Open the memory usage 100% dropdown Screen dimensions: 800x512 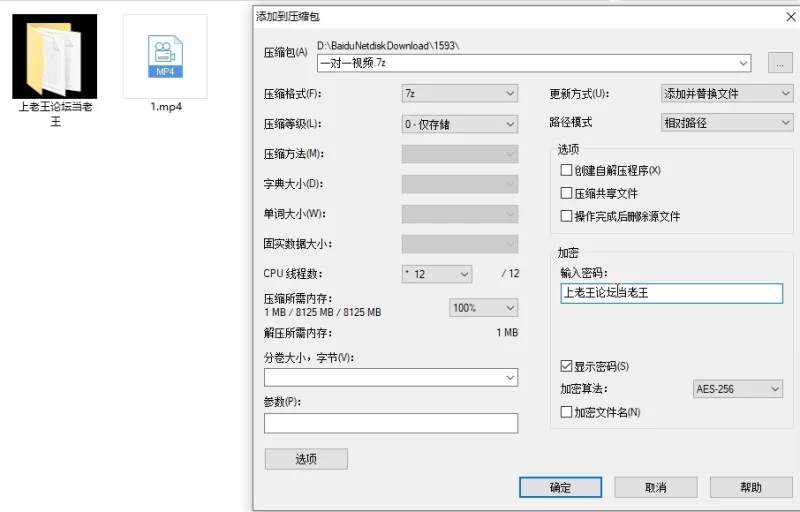coord(484,308)
